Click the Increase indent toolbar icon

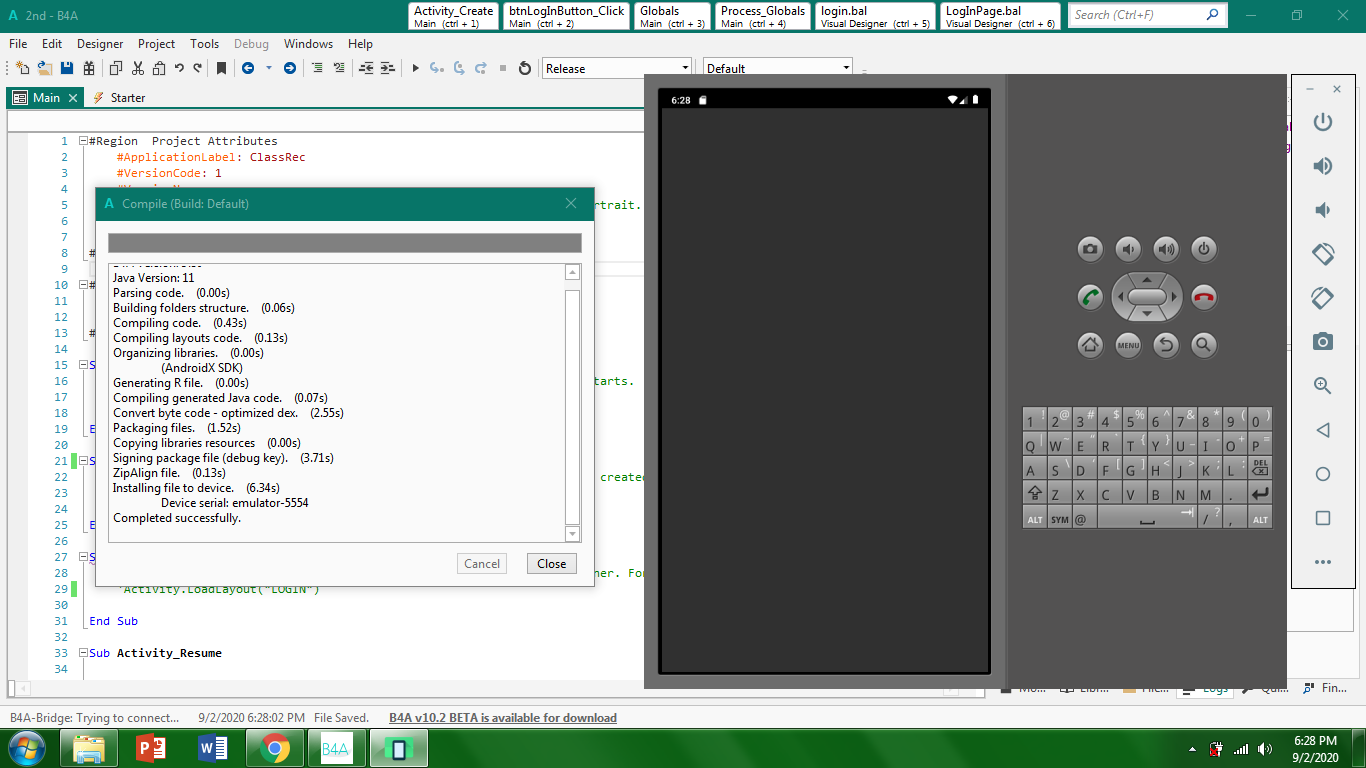pos(387,68)
